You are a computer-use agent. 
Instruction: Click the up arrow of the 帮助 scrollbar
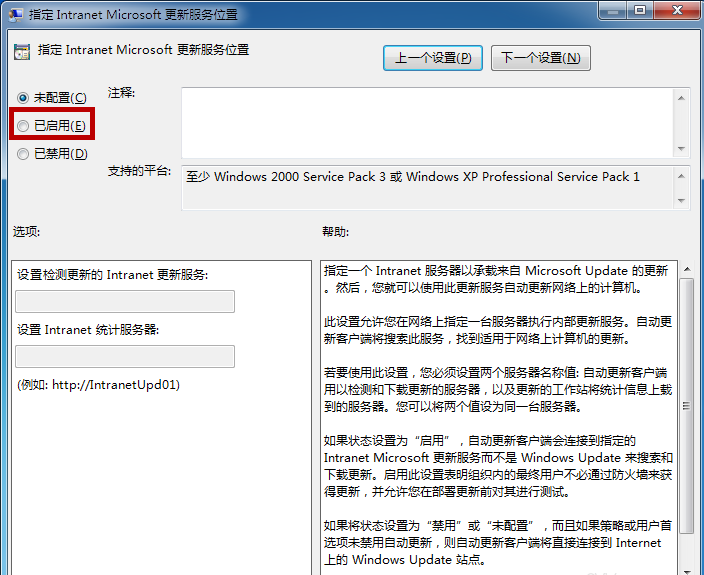(x=687, y=269)
